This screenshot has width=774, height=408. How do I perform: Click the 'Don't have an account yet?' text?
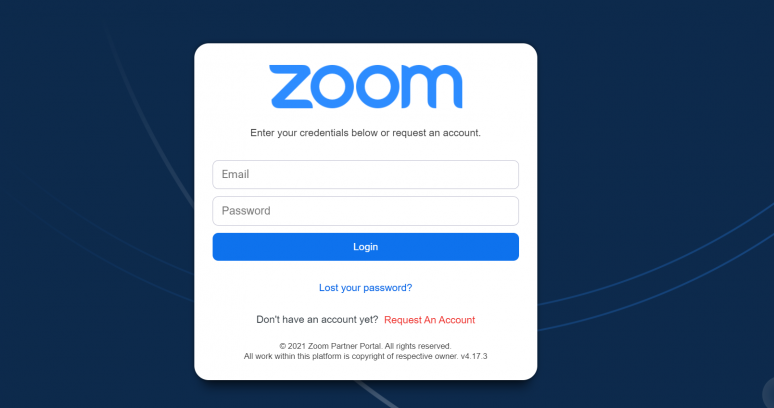point(317,320)
